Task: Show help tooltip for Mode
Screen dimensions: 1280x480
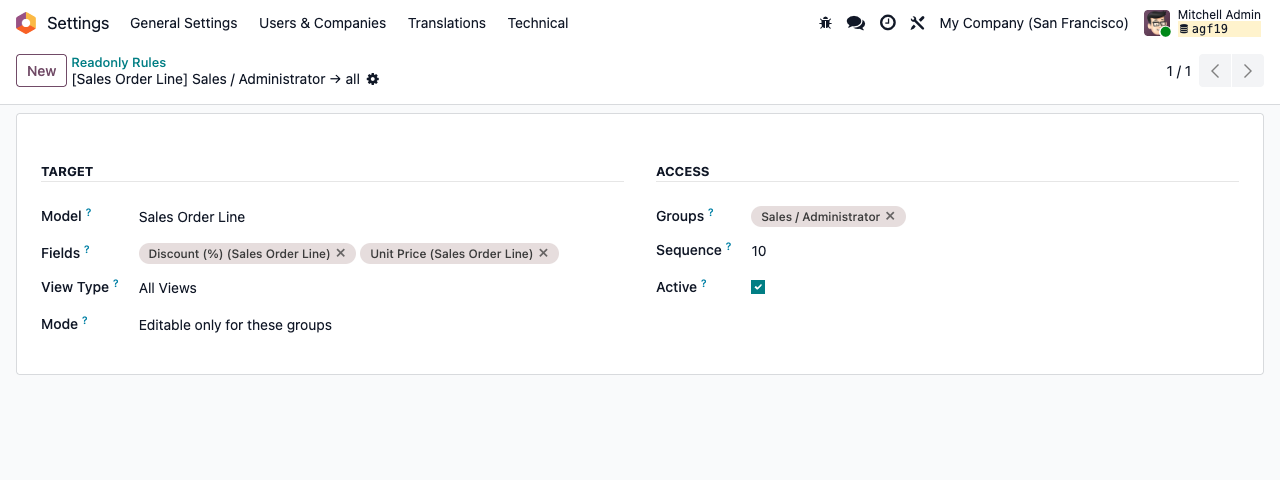Action: (x=85, y=320)
